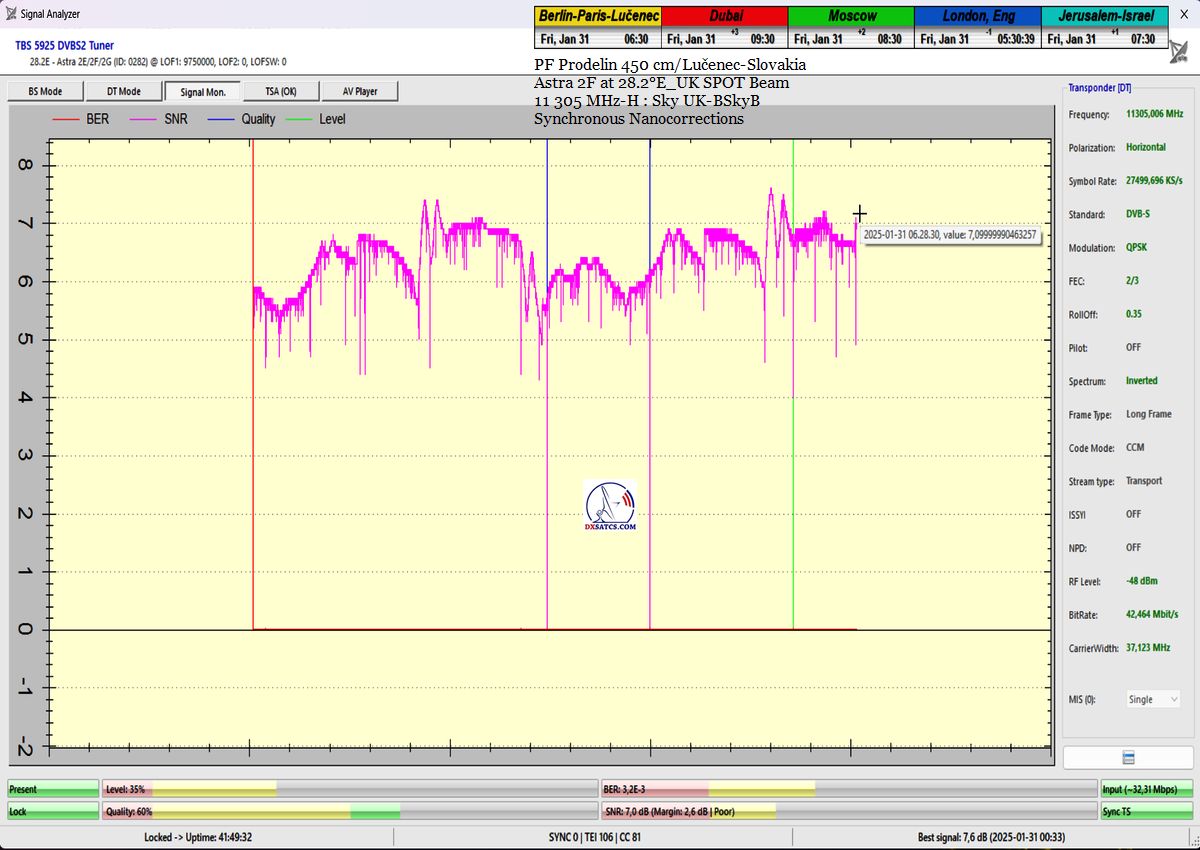Select the Signal Mon. tab
1200x850 pixels.
point(203,91)
